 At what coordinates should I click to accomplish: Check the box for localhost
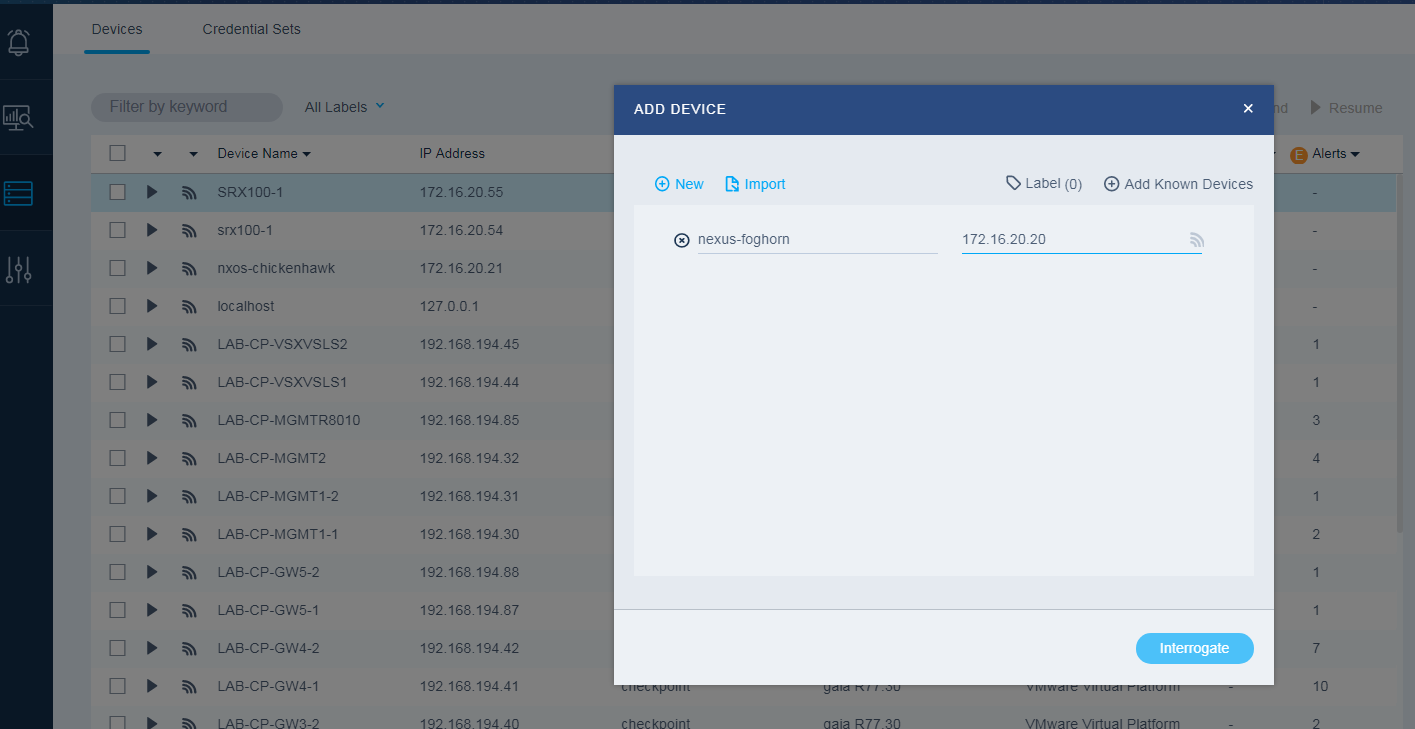(x=118, y=306)
